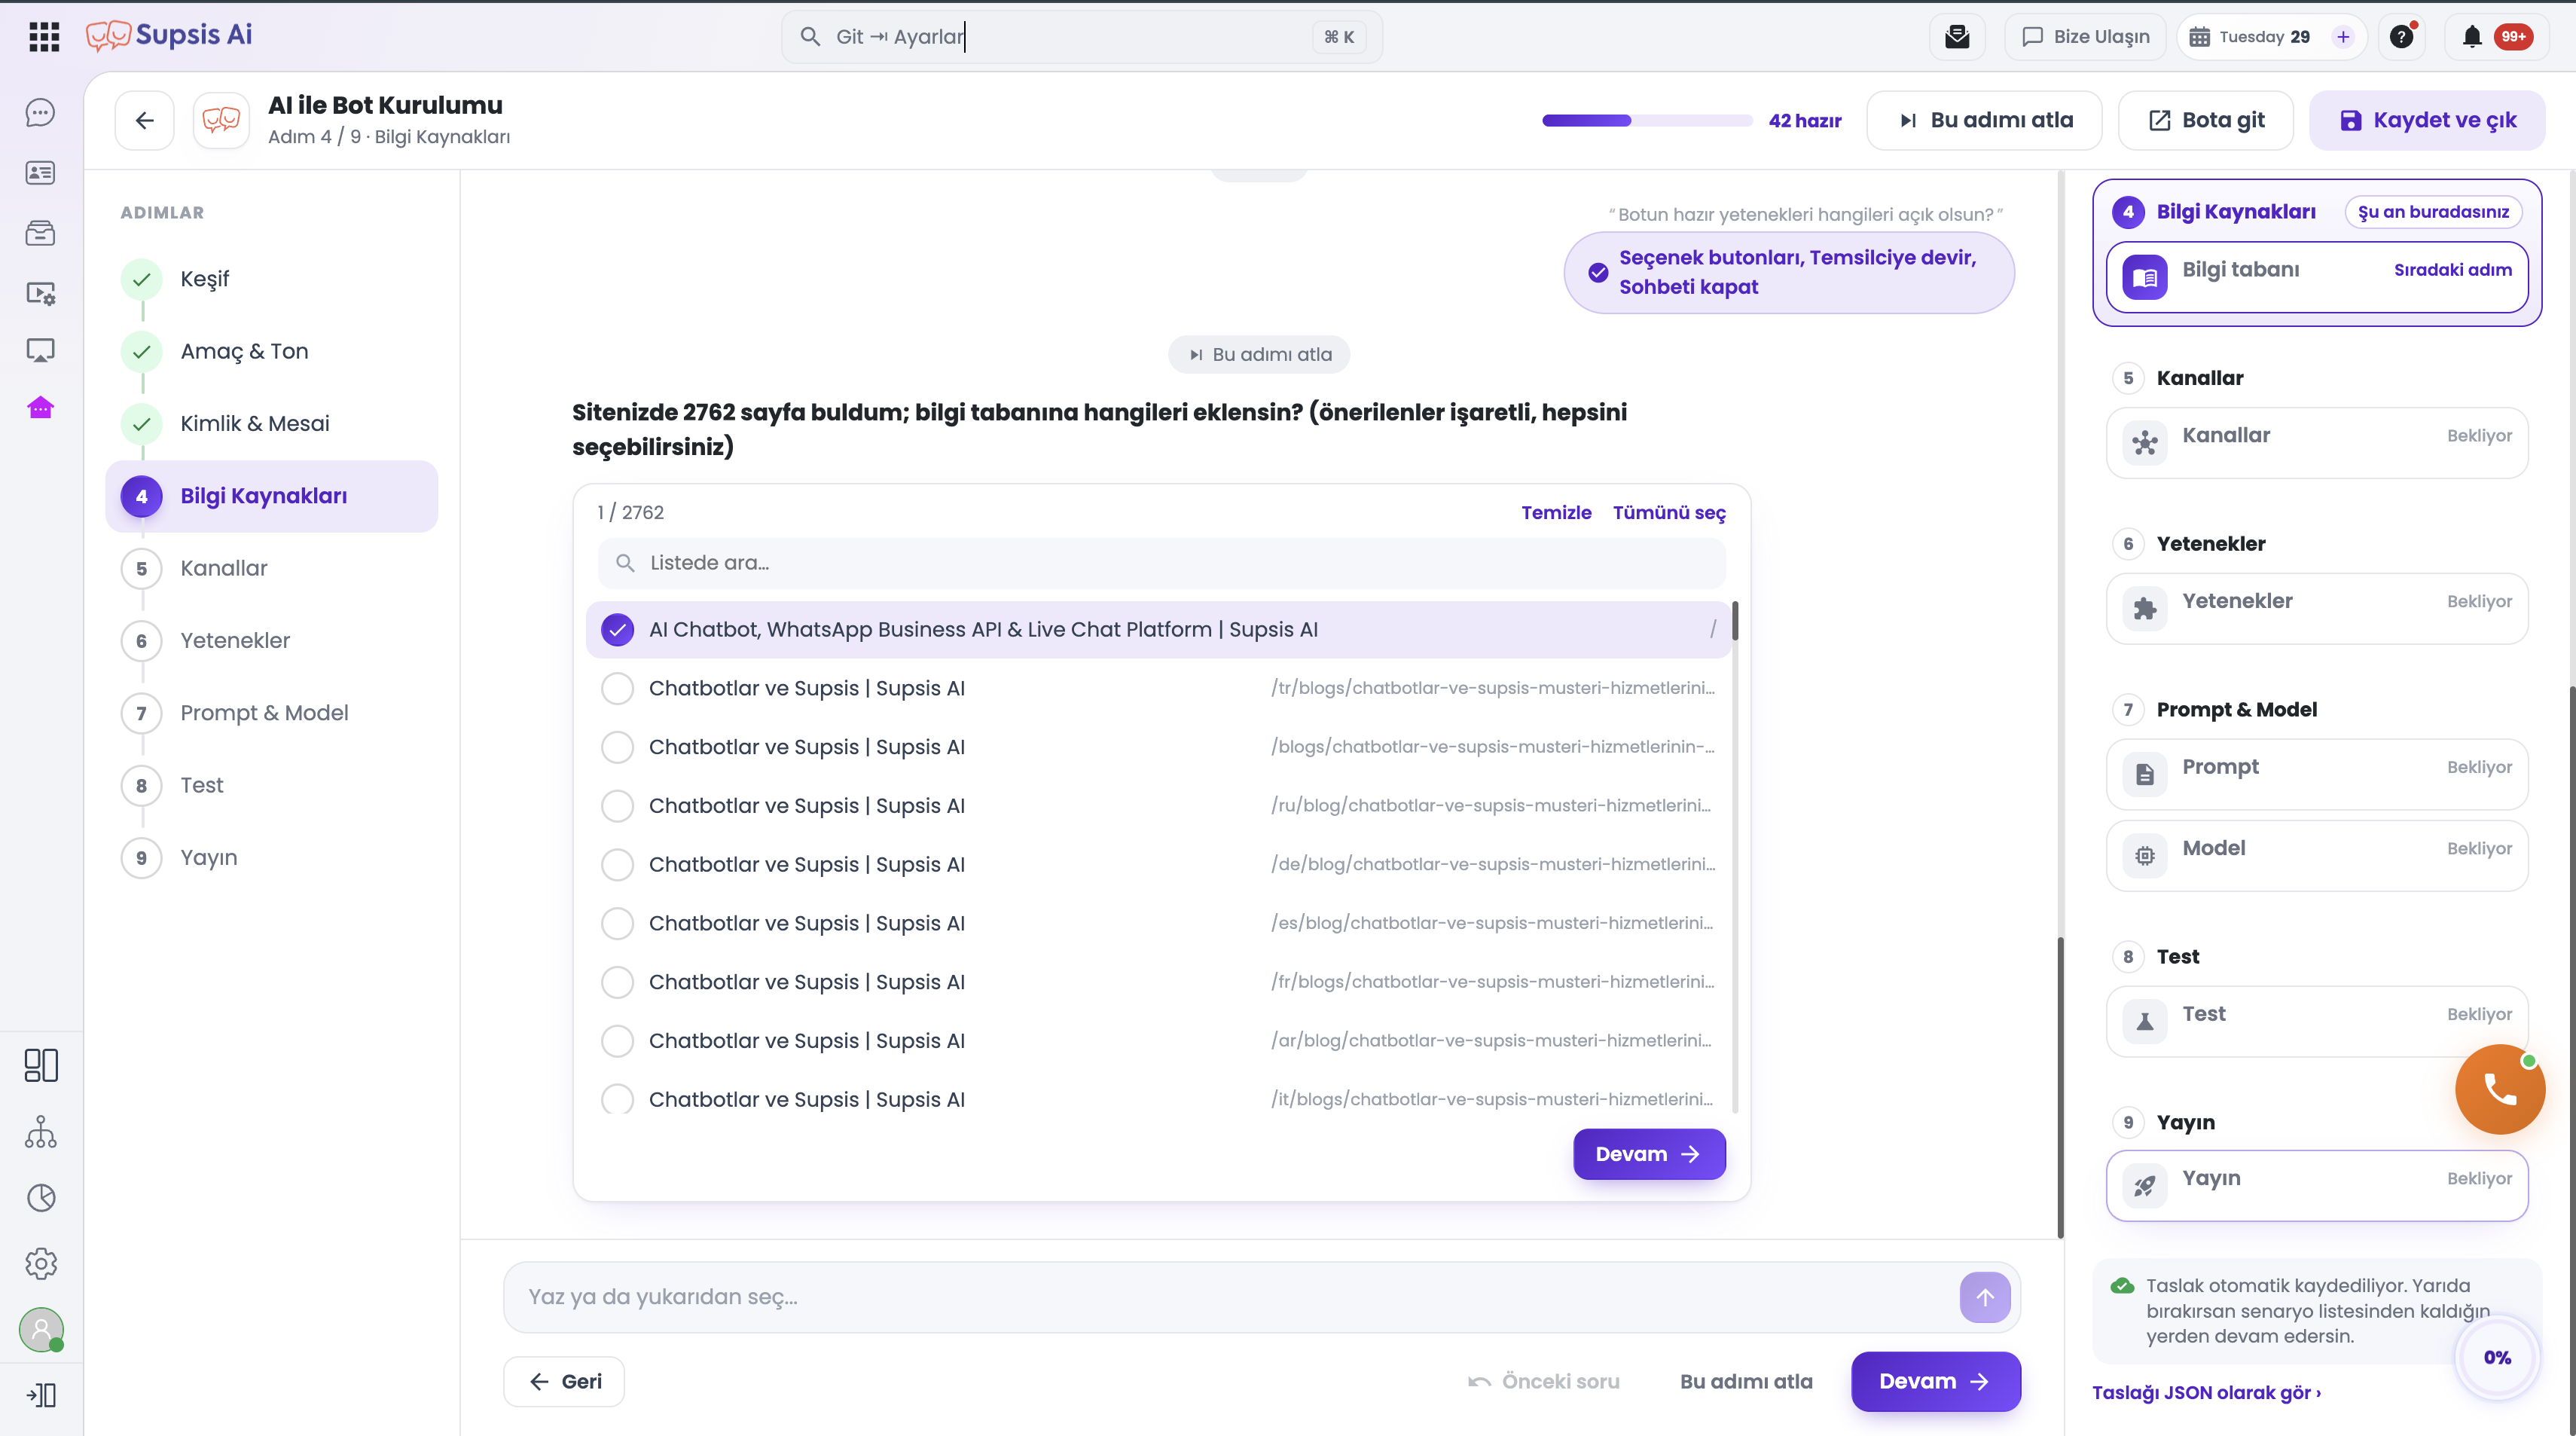Select the /fr/blogs/chatbotlar page checkbox

[617, 982]
